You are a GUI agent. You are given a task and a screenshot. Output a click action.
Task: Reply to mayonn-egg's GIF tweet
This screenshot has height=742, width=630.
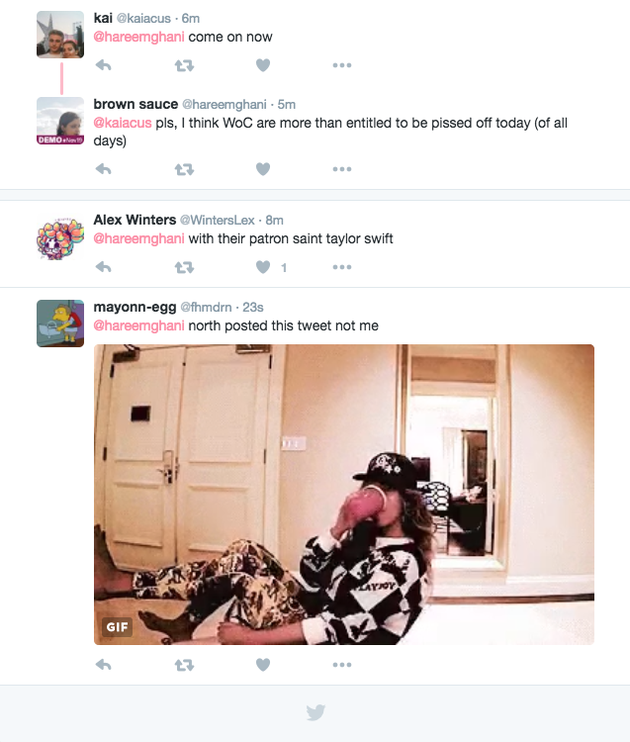click(103, 665)
